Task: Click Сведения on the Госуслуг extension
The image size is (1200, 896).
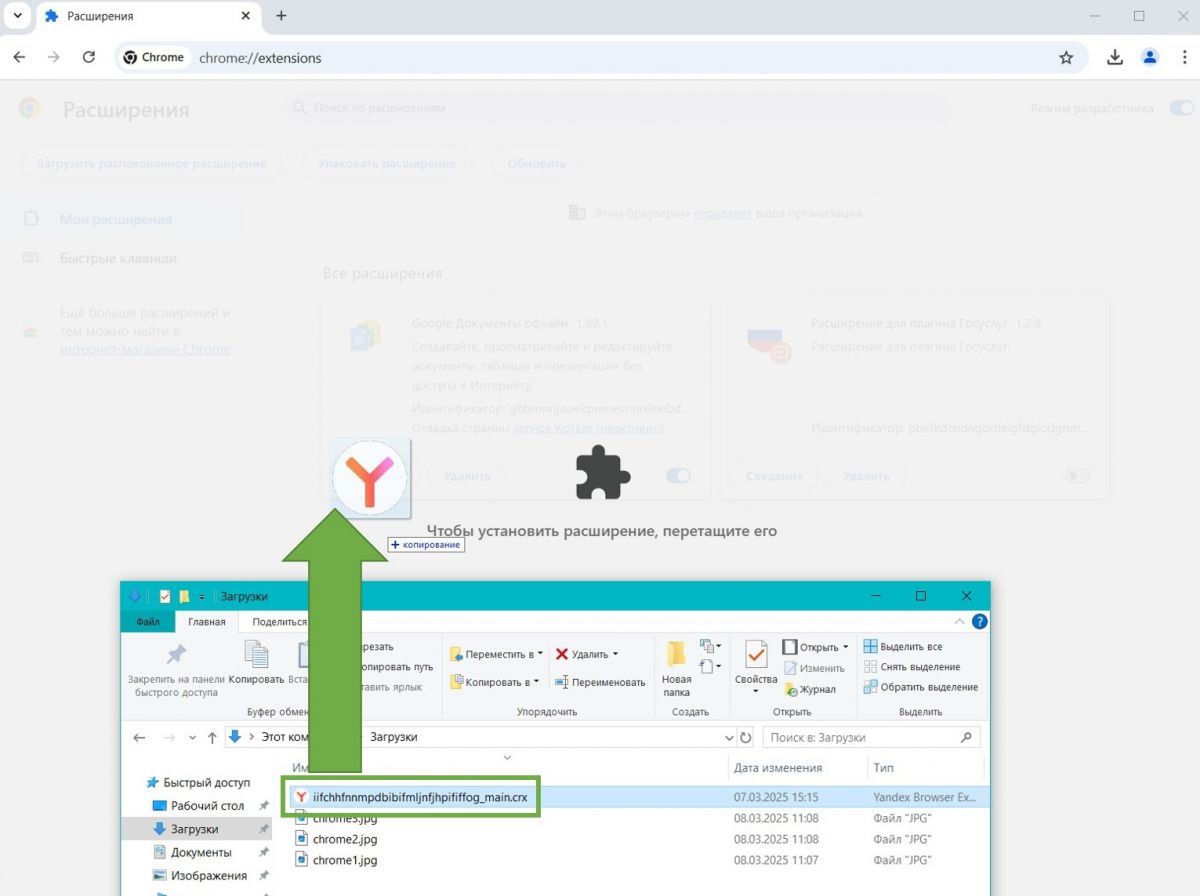Action: click(774, 476)
